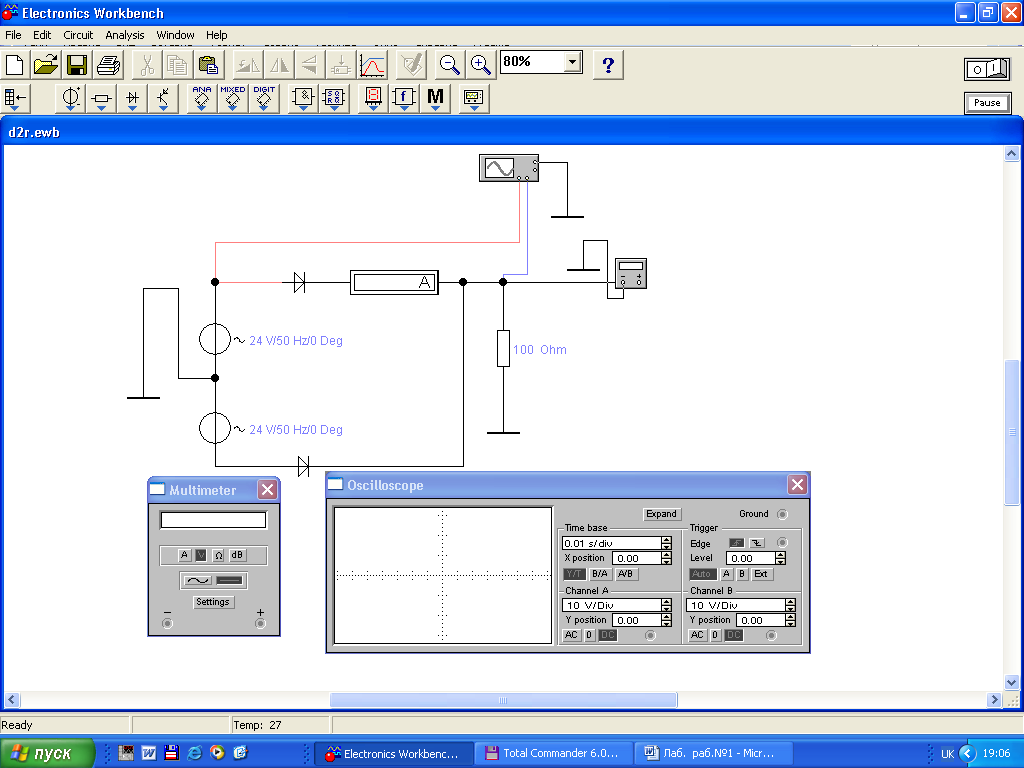This screenshot has height=768, width=1024.
Task: Click the oscilloscope Expand button
Action: (x=662, y=514)
